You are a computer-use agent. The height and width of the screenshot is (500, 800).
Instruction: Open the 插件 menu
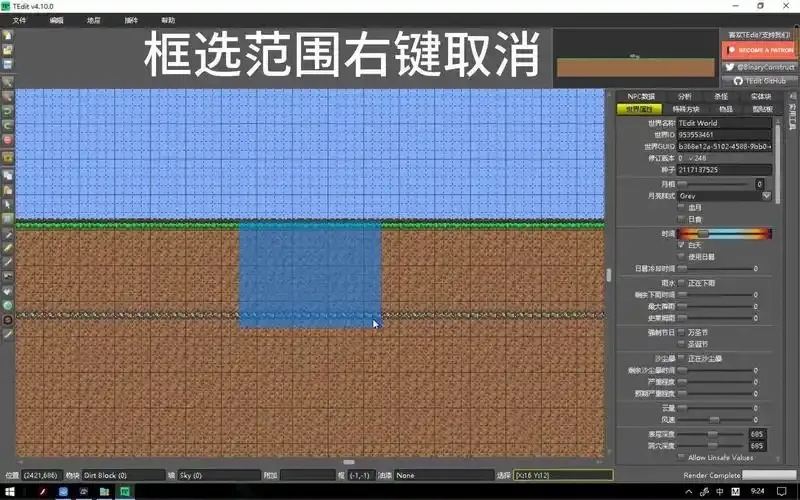(x=131, y=20)
